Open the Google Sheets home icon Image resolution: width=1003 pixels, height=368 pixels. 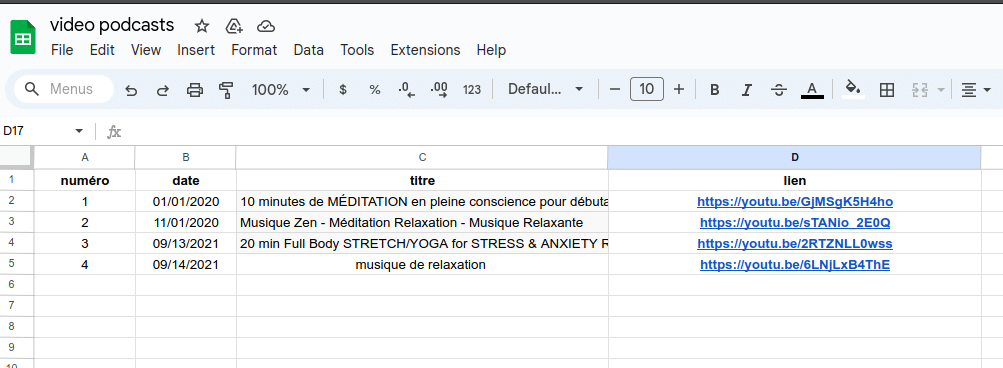[23, 37]
